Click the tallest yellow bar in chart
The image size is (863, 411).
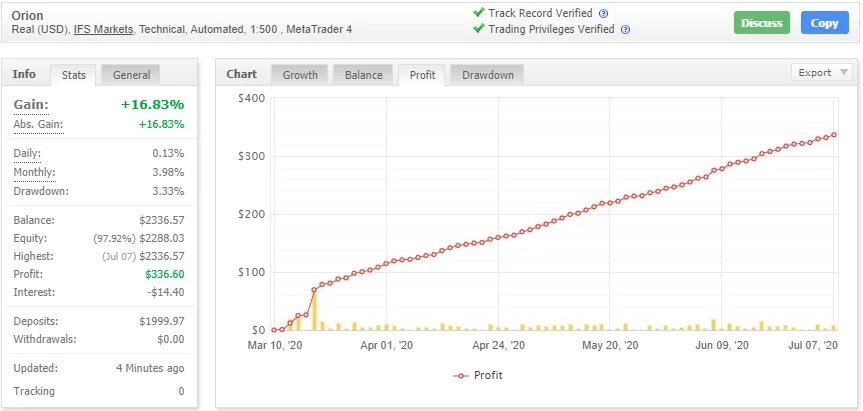point(314,310)
